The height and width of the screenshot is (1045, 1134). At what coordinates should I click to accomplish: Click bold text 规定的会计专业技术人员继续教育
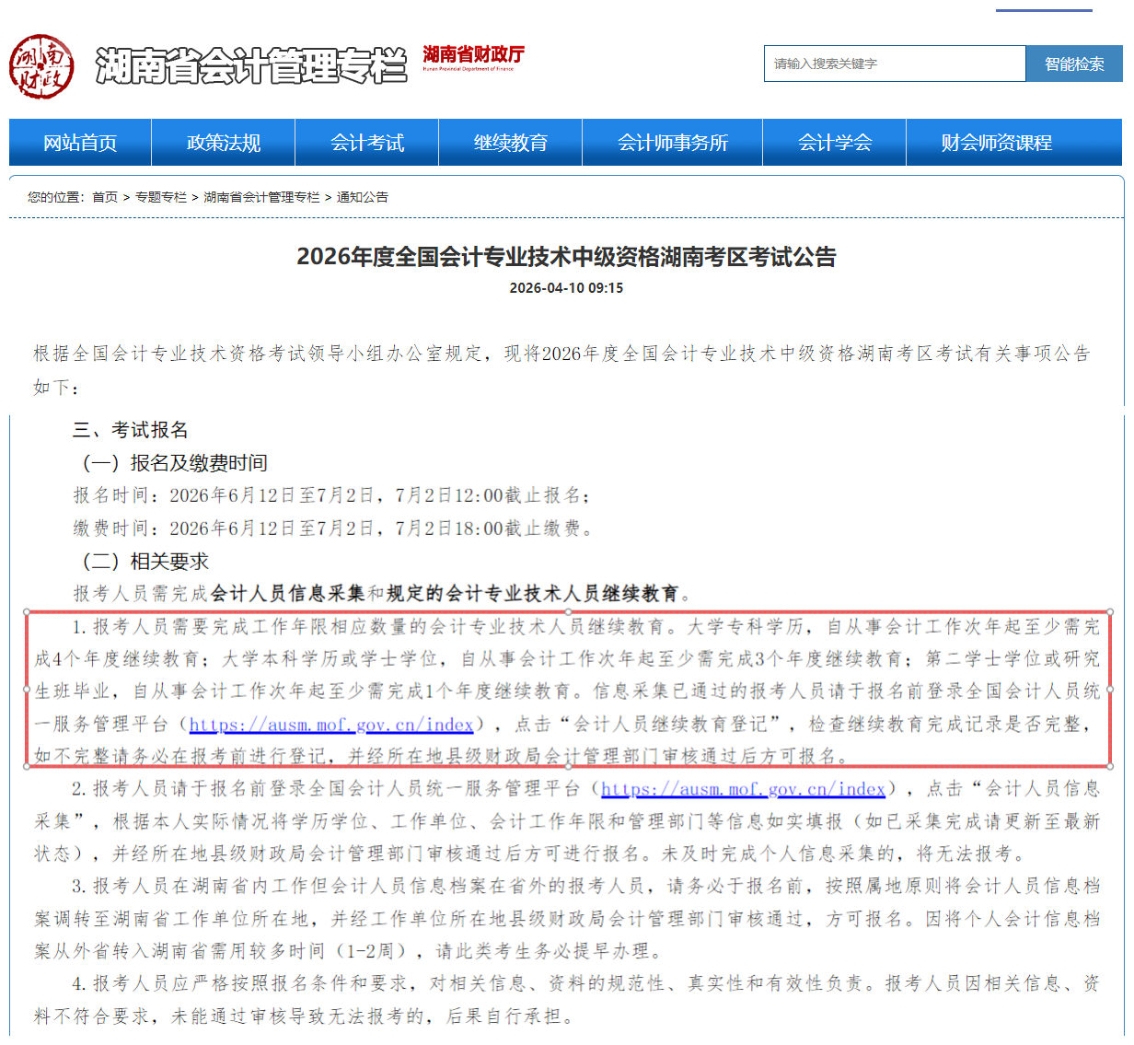533,594
